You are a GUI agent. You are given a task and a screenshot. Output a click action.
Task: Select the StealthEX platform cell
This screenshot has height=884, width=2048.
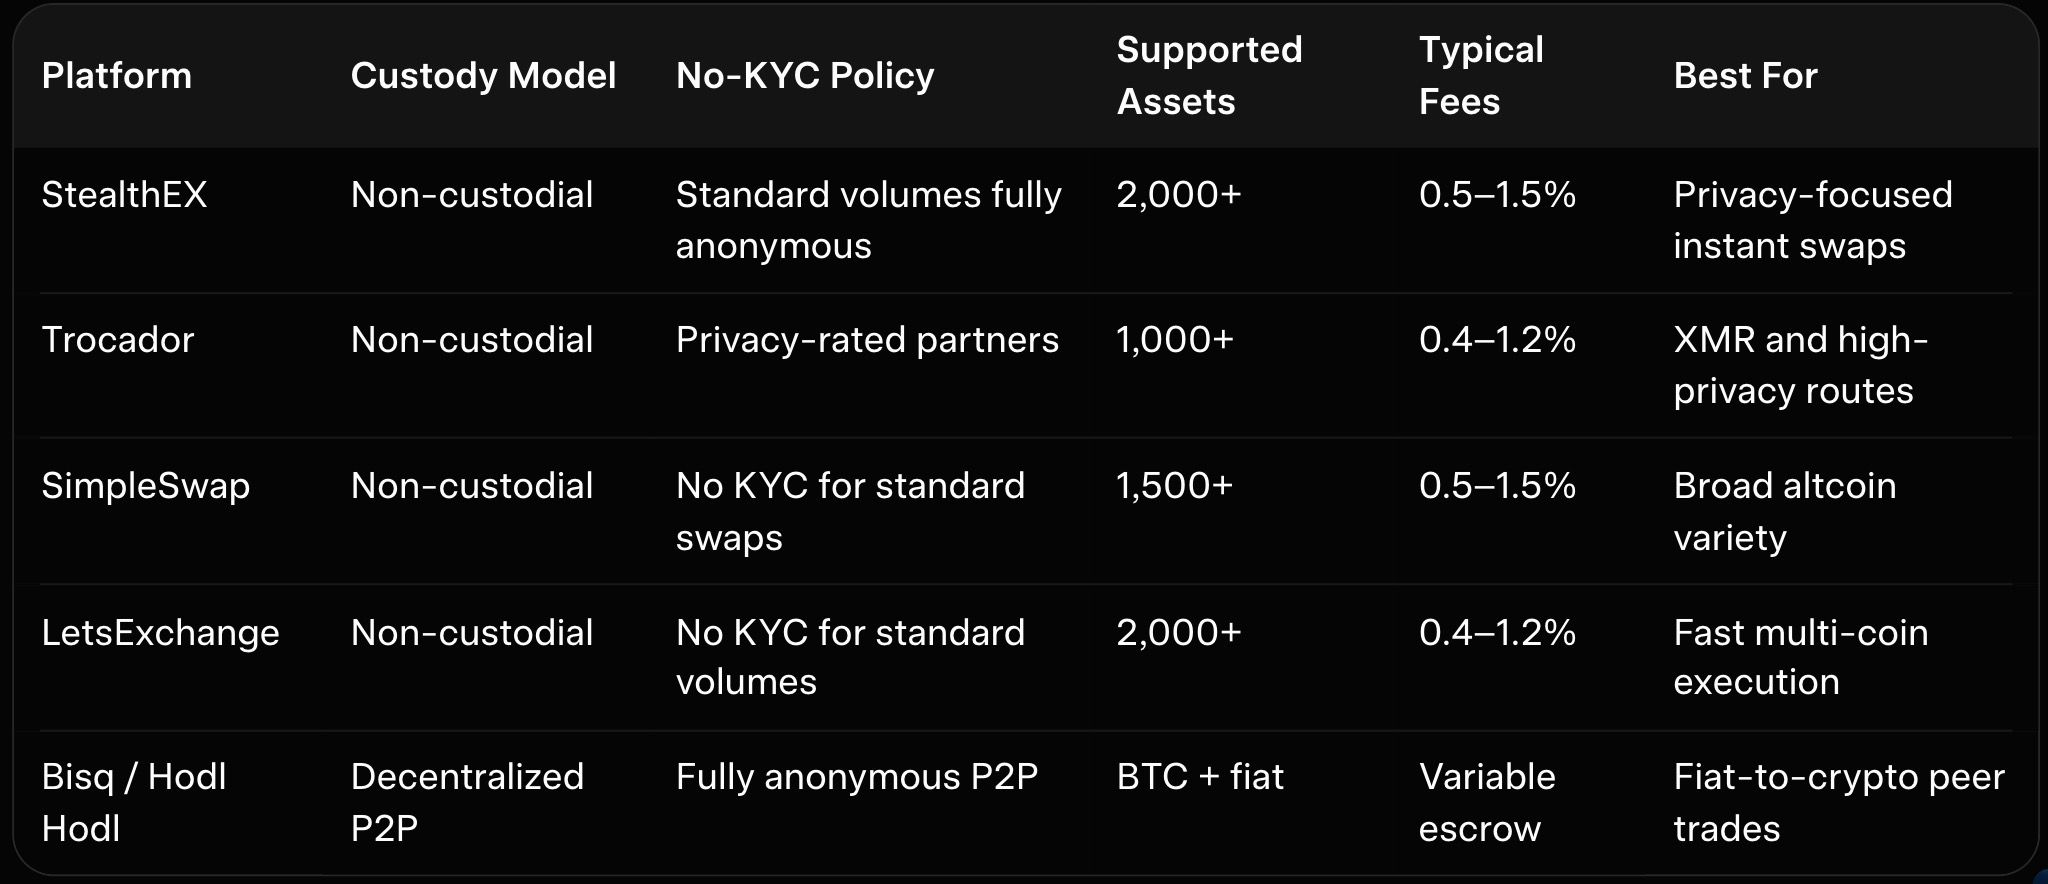point(124,195)
